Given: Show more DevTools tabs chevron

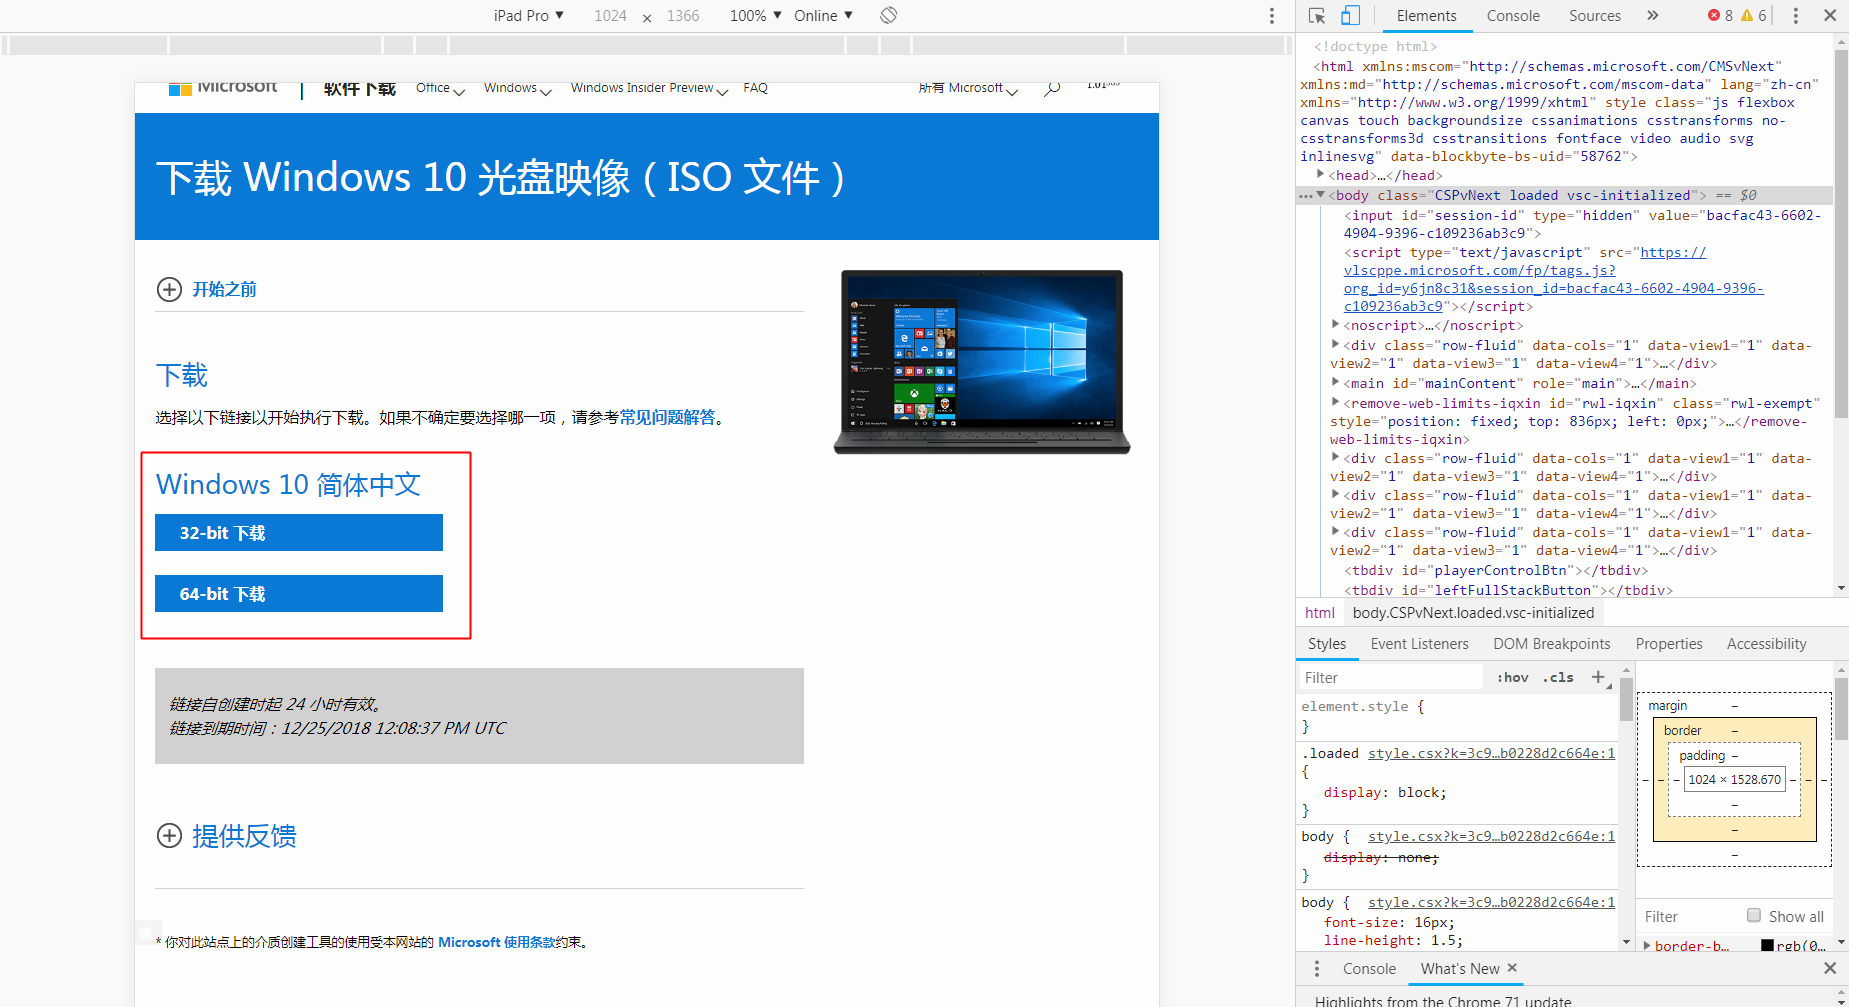Looking at the screenshot, I should pos(1653,15).
